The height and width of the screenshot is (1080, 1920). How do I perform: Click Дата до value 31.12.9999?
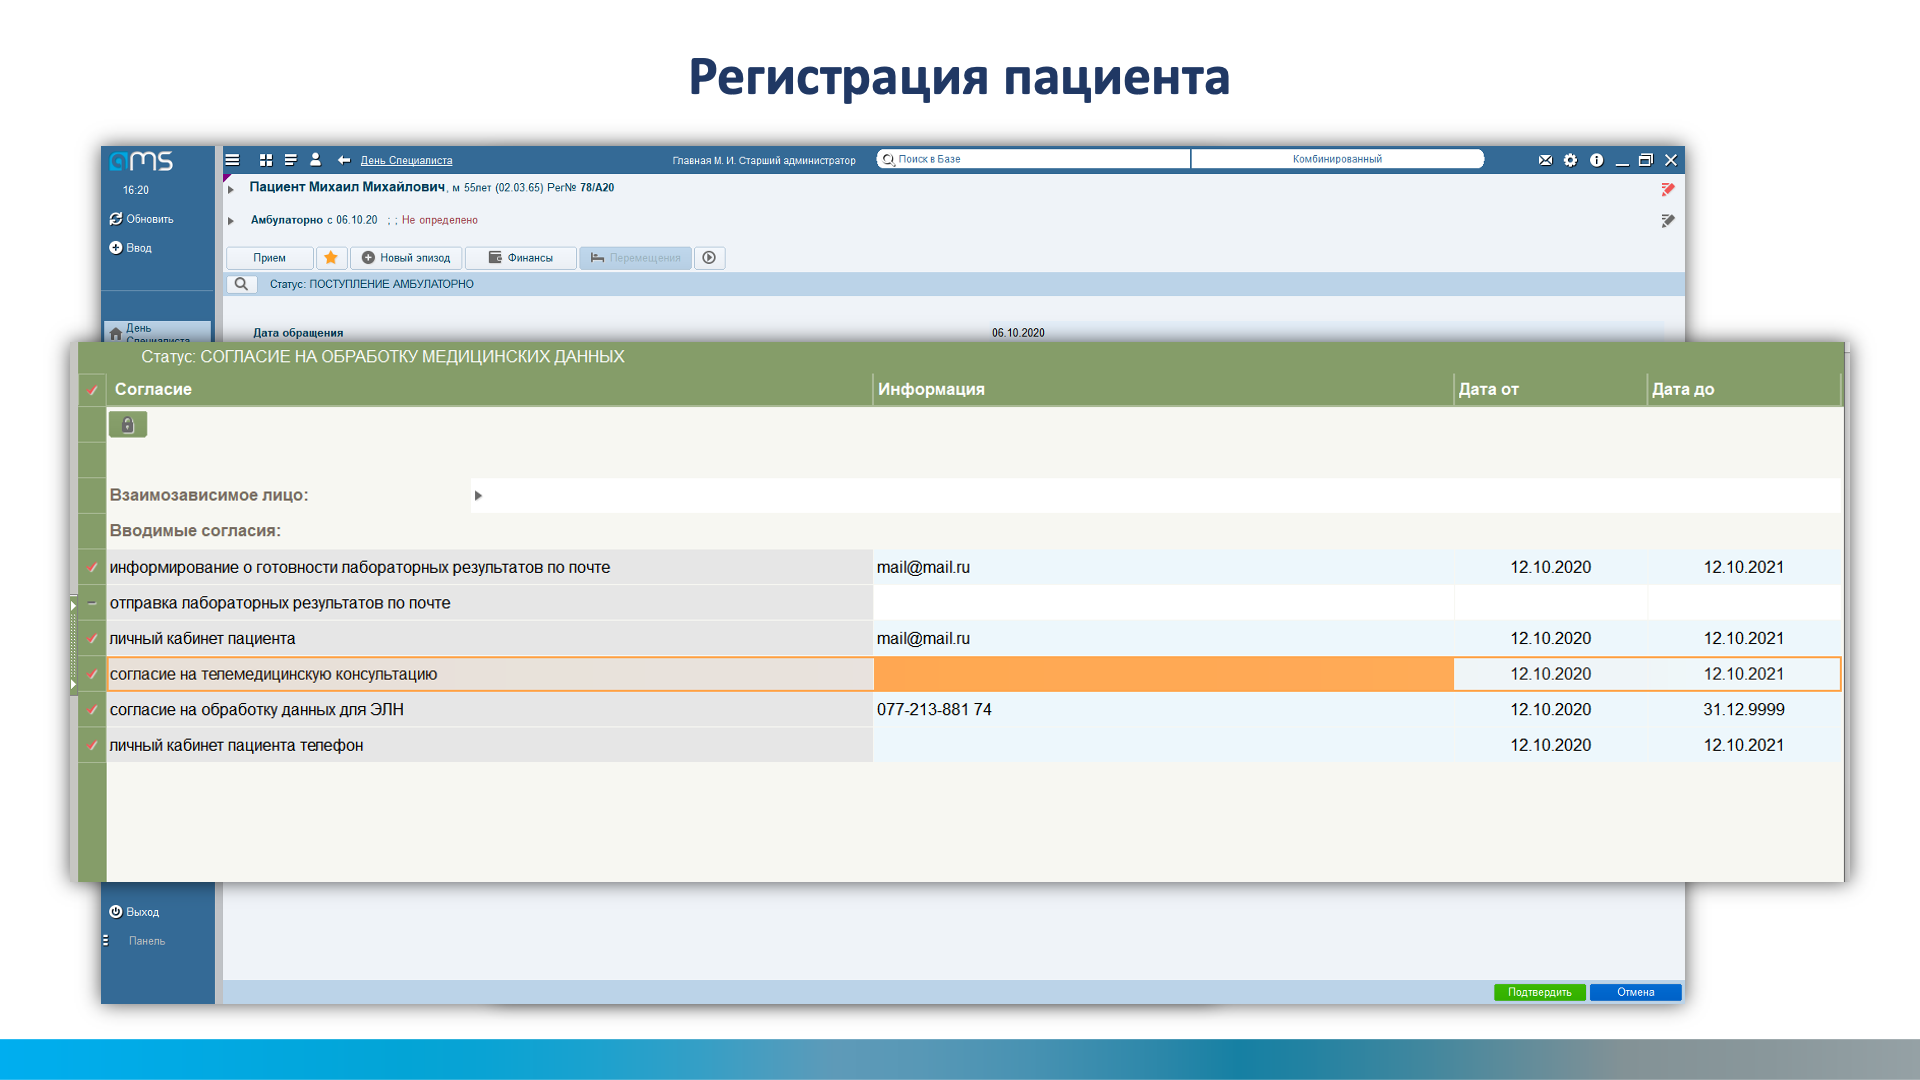tap(1744, 710)
